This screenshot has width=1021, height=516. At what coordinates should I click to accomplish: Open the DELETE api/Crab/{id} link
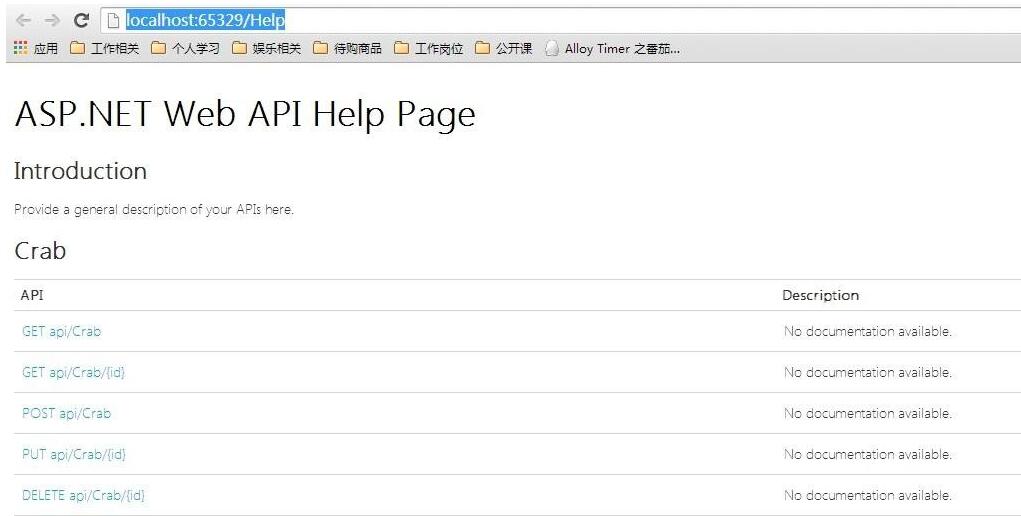pyautogui.click(x=83, y=495)
